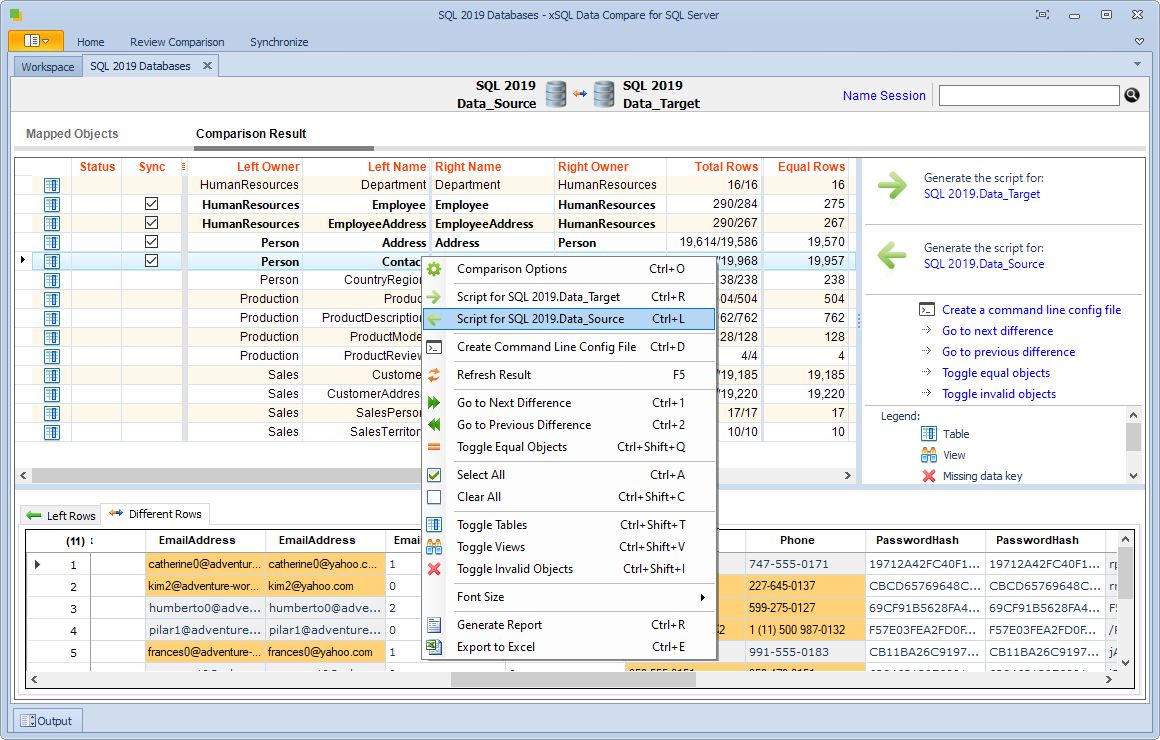Click the Name Session link label
The height and width of the screenshot is (740, 1160).
click(884, 95)
